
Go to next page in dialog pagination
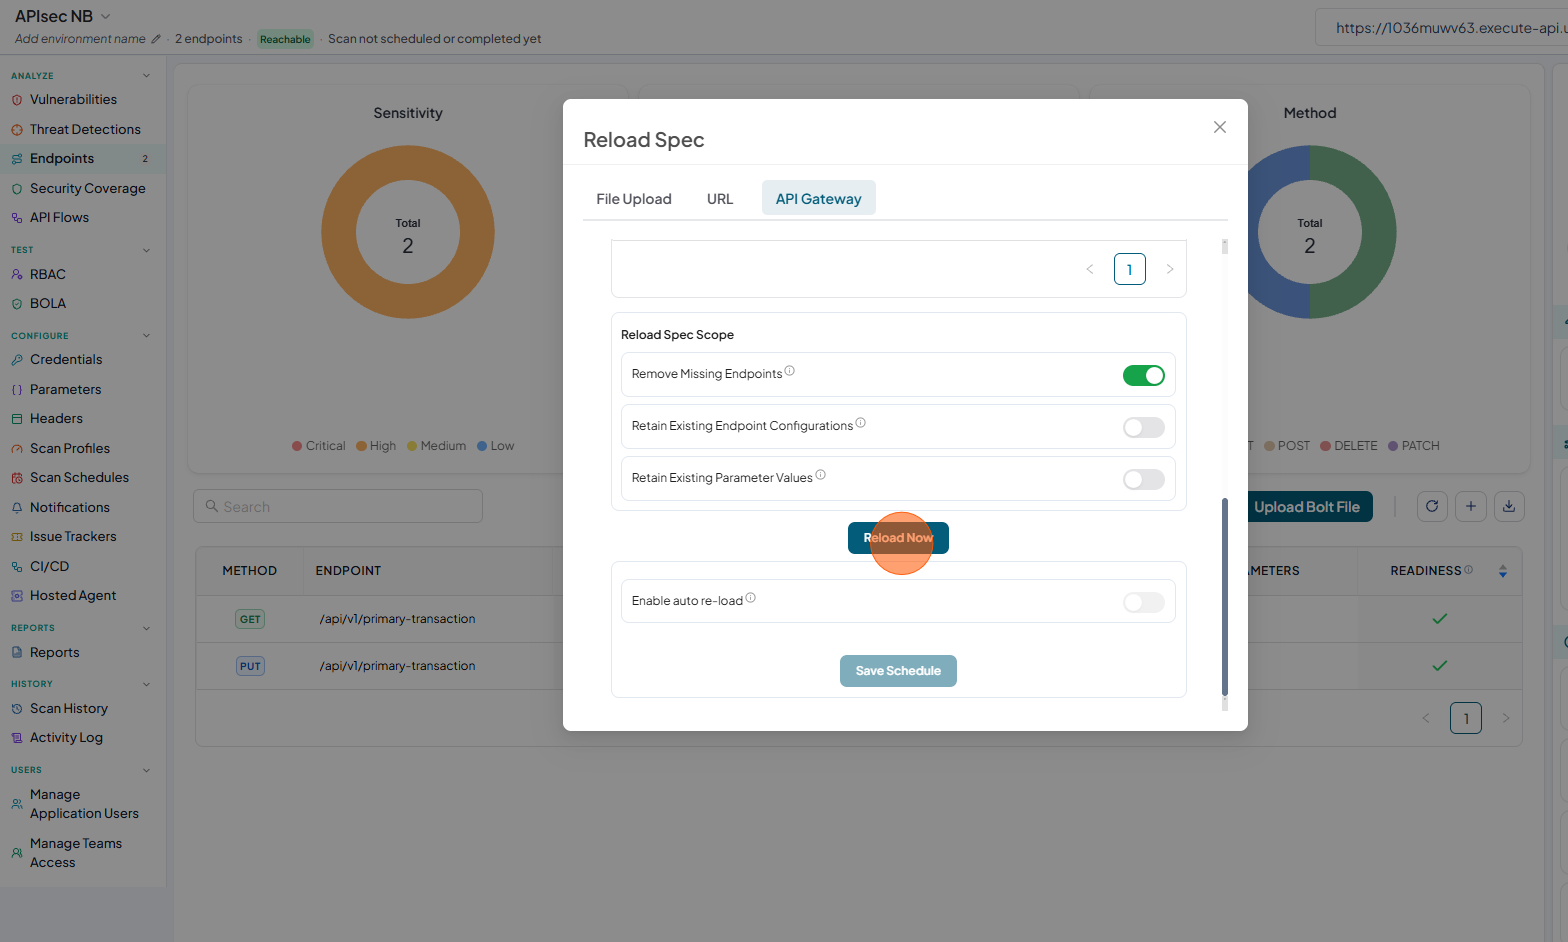click(1170, 269)
